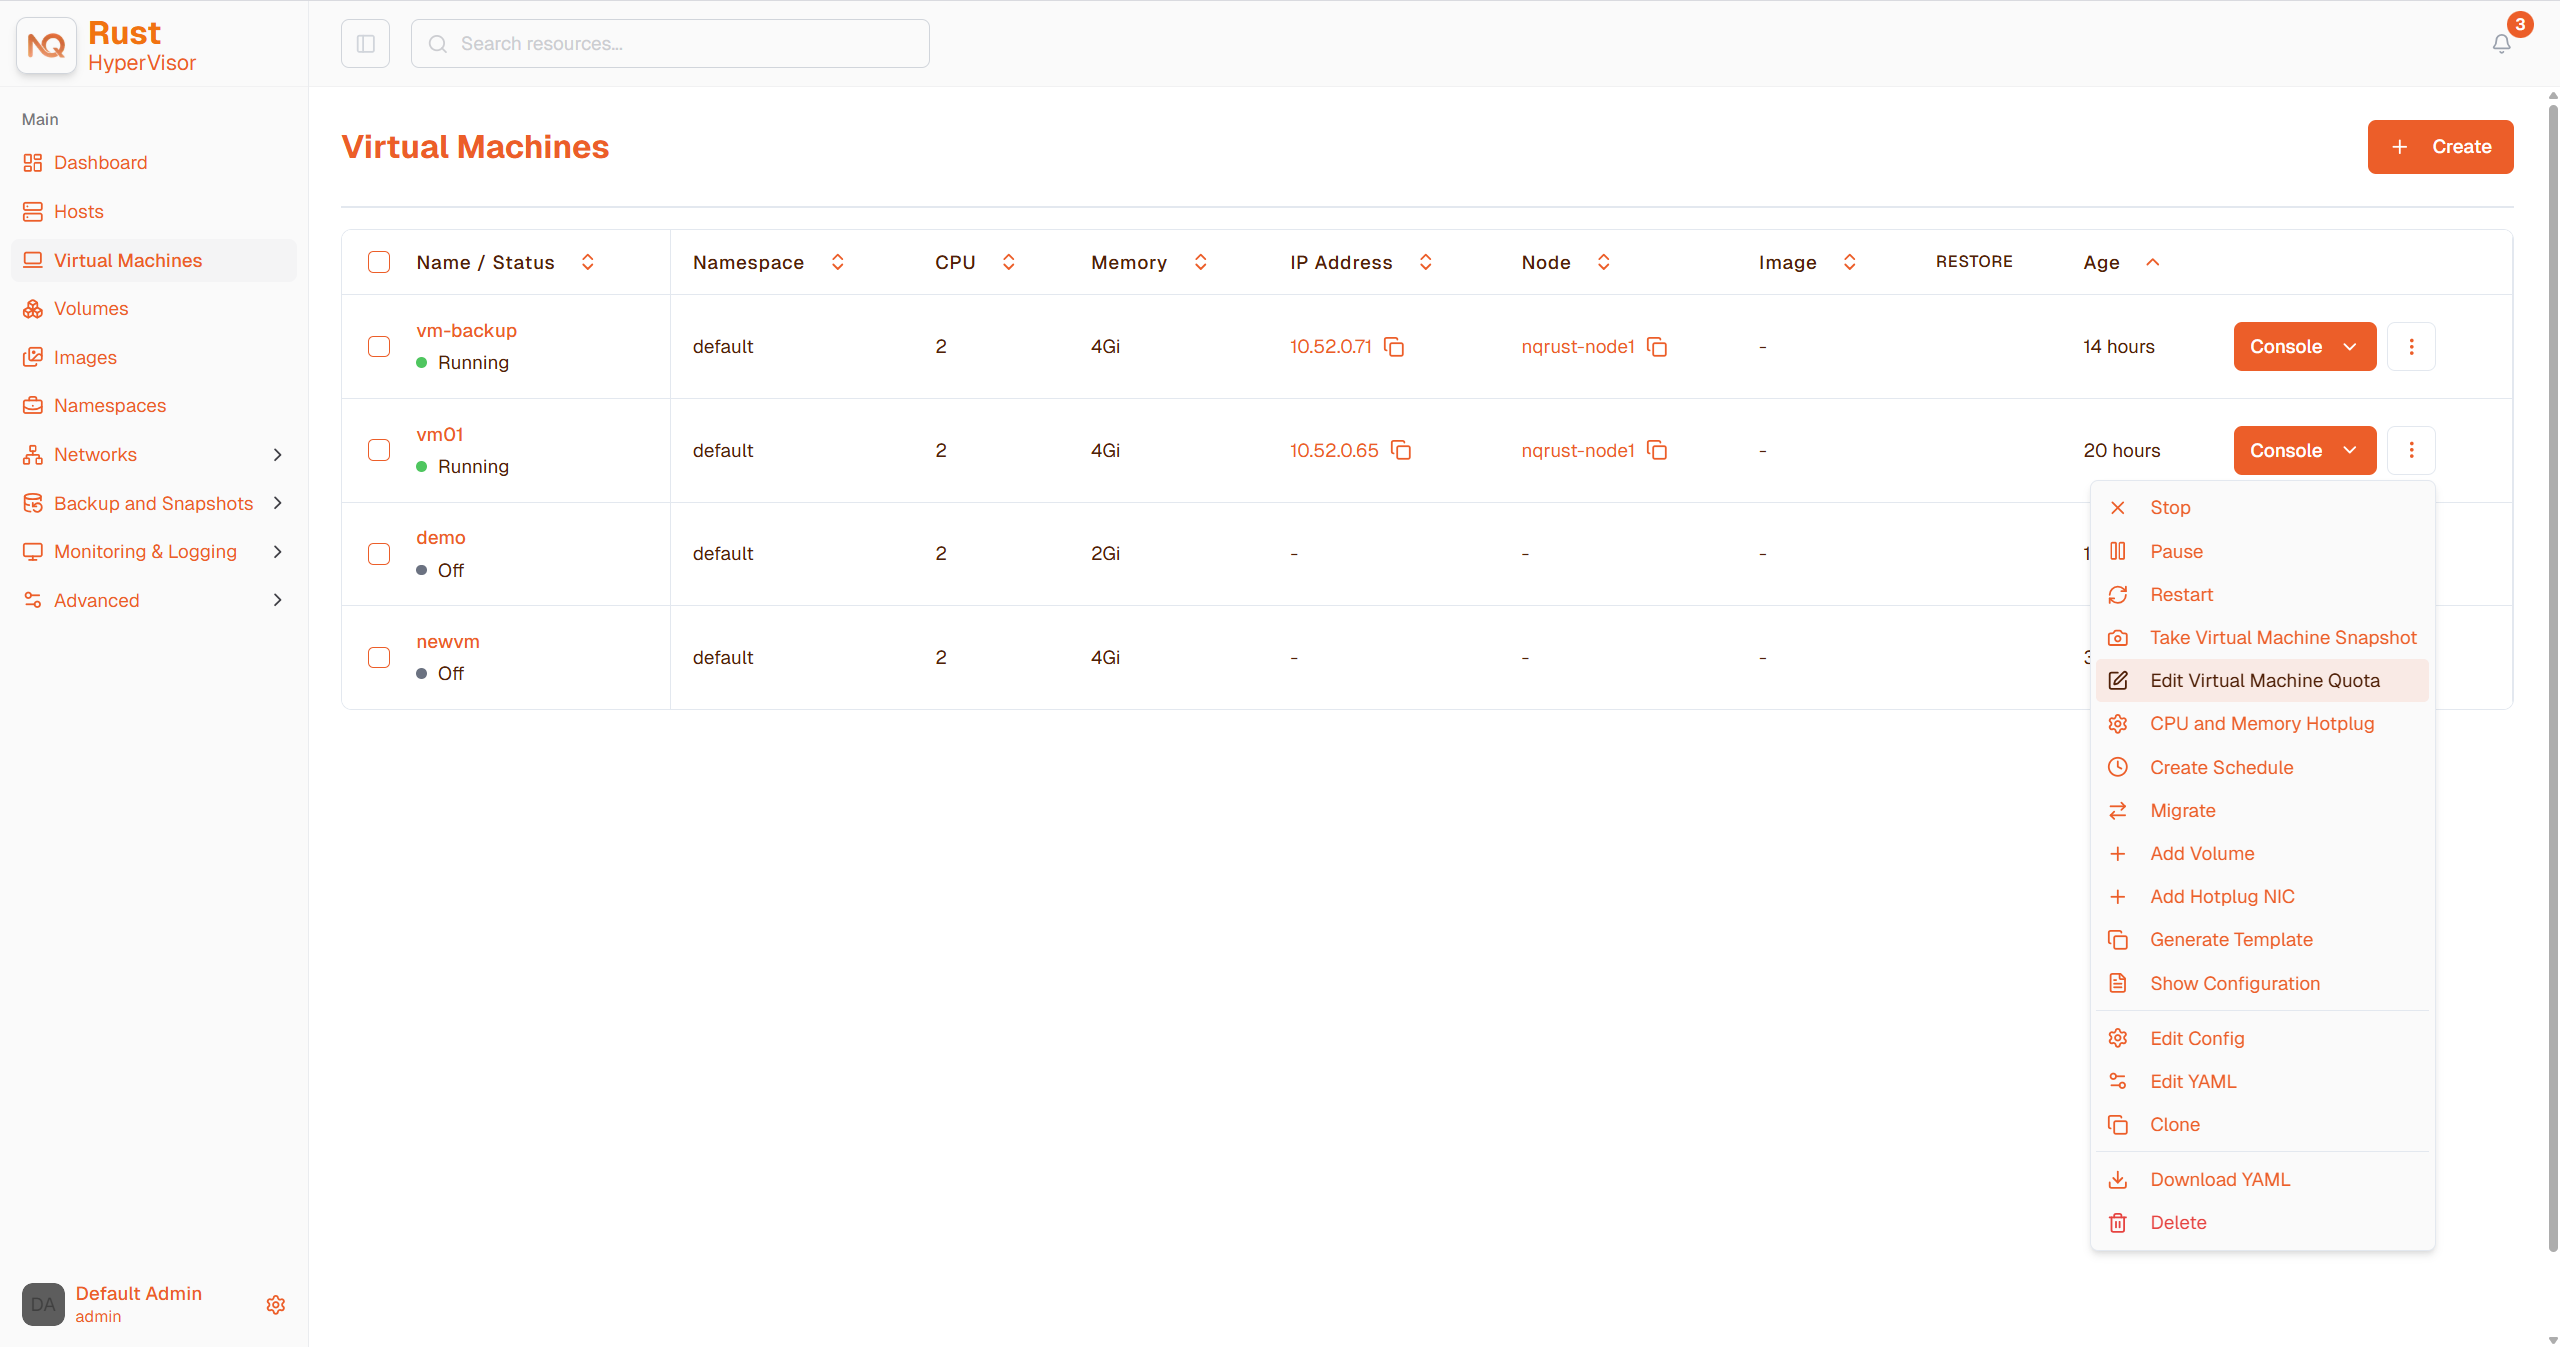Open user settings gear icon
This screenshot has width=2560, height=1347.
point(276,1305)
